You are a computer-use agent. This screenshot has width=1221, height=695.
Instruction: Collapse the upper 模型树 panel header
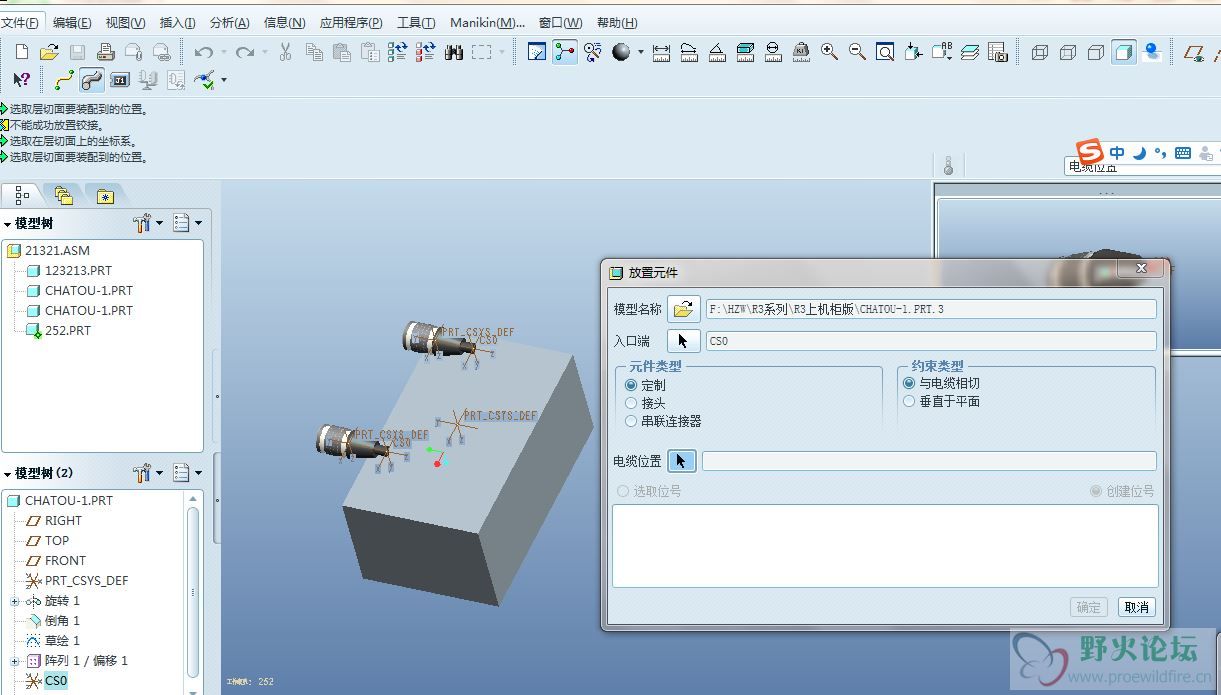pyautogui.click(x=8, y=224)
